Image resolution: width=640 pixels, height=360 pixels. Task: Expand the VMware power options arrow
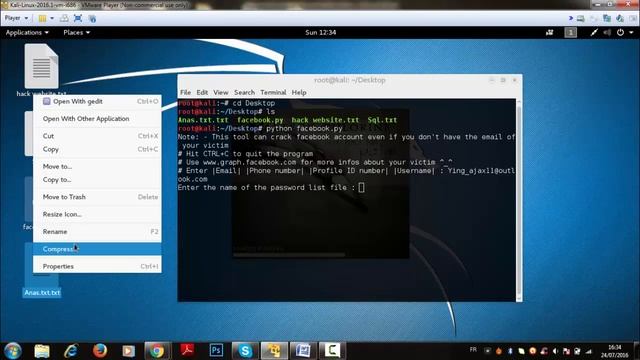(52, 18)
